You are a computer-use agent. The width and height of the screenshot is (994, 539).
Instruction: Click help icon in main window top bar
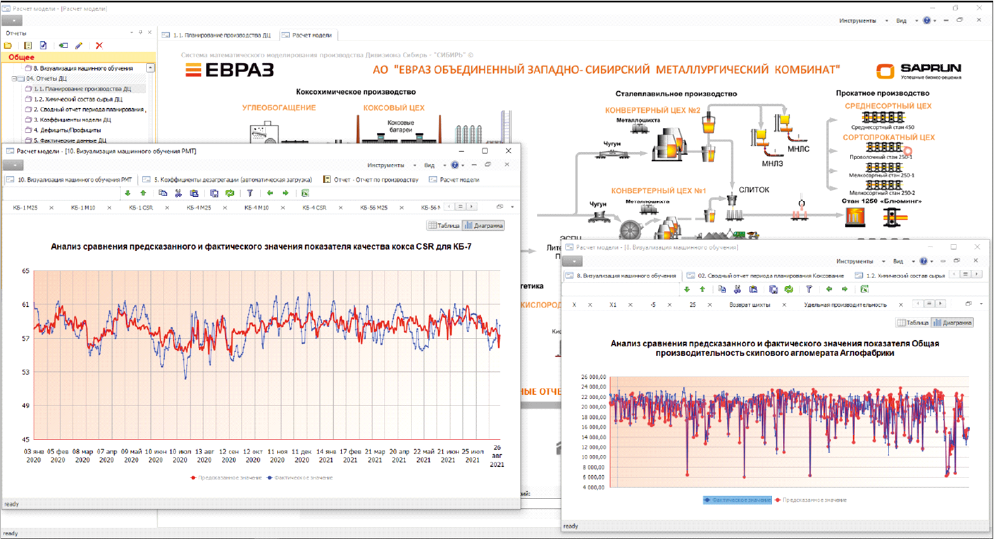[x=927, y=20]
